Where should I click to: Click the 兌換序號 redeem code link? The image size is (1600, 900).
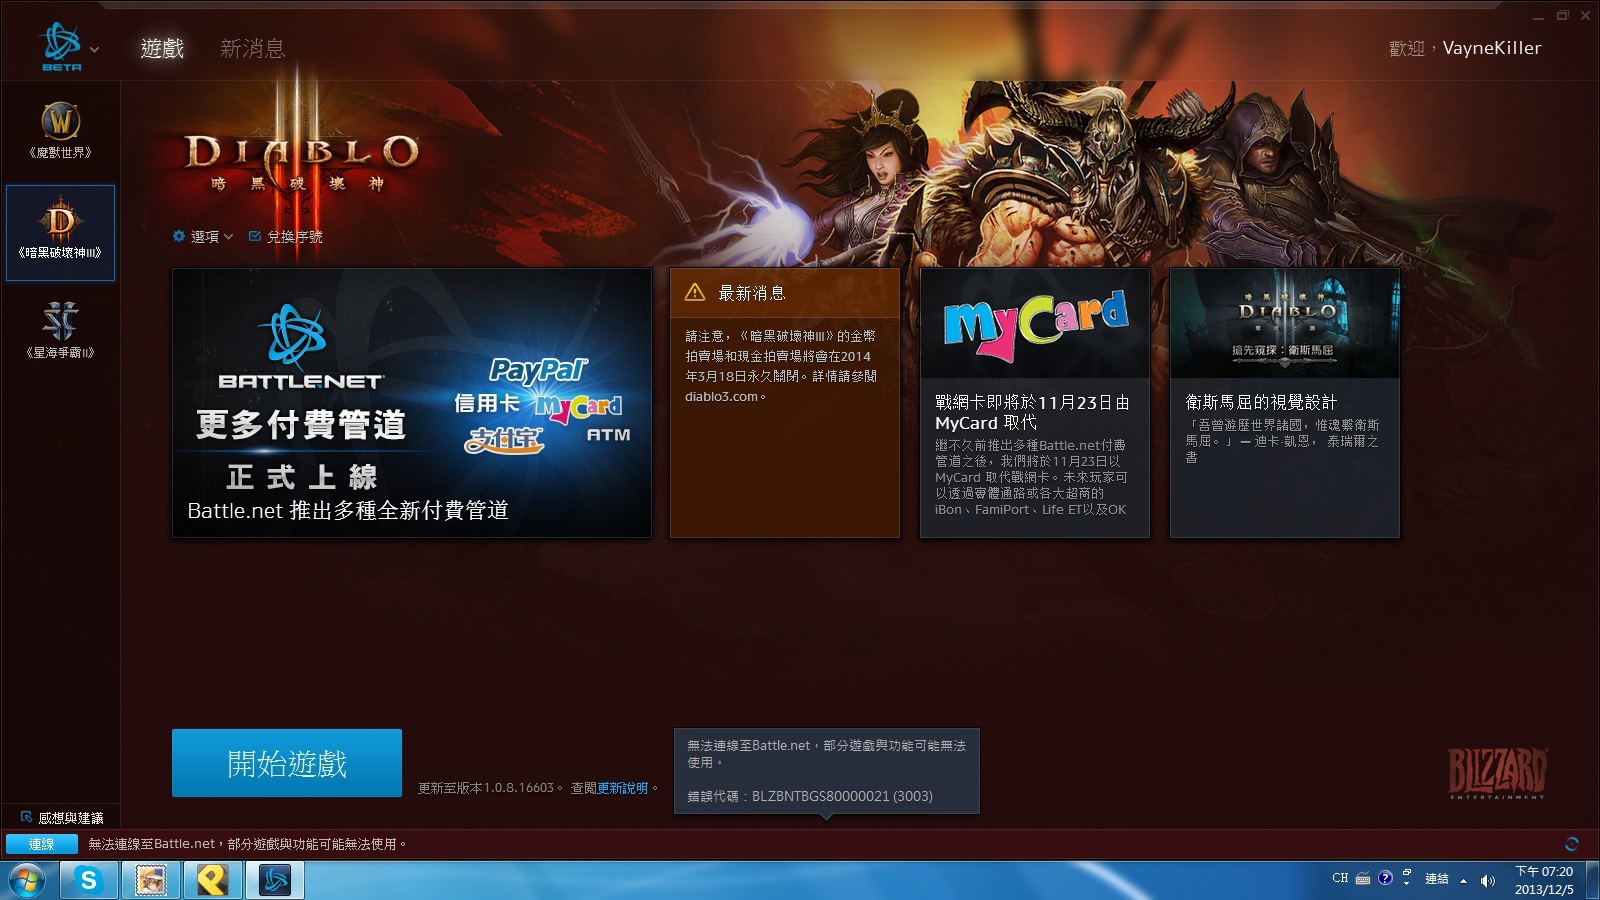286,237
